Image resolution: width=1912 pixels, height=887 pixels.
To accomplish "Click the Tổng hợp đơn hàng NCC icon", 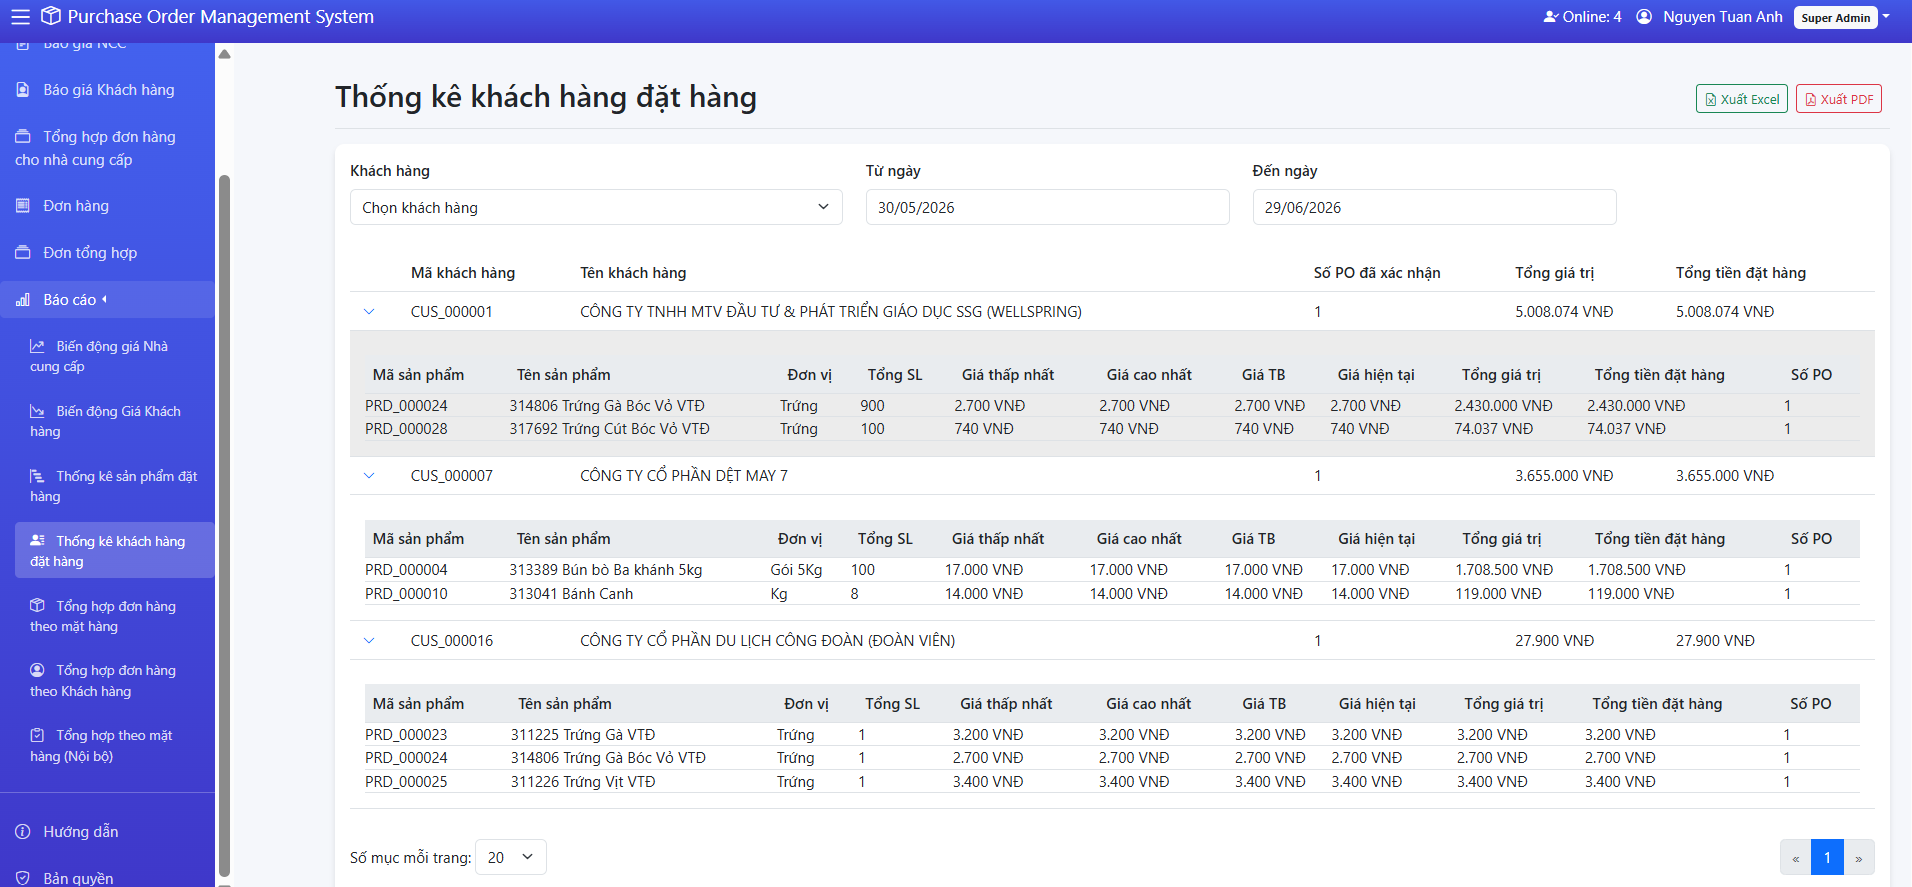I will tap(23, 137).
